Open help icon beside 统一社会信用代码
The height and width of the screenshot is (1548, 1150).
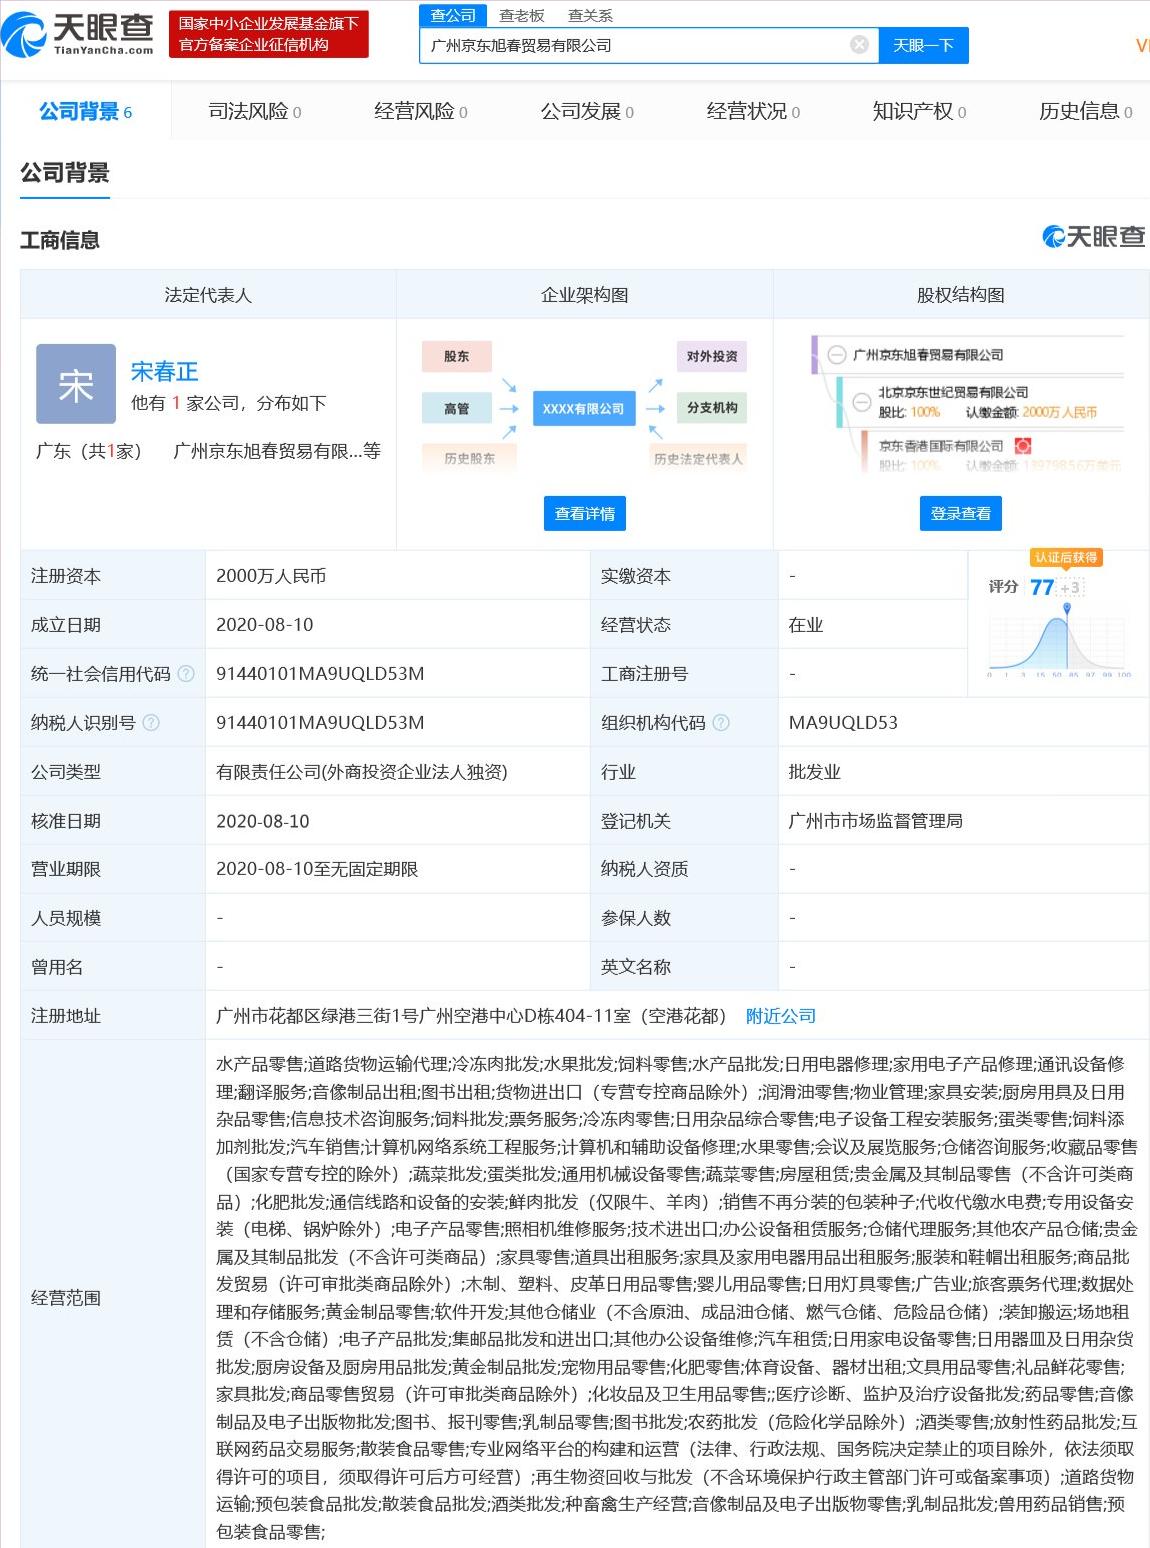[x=186, y=674]
